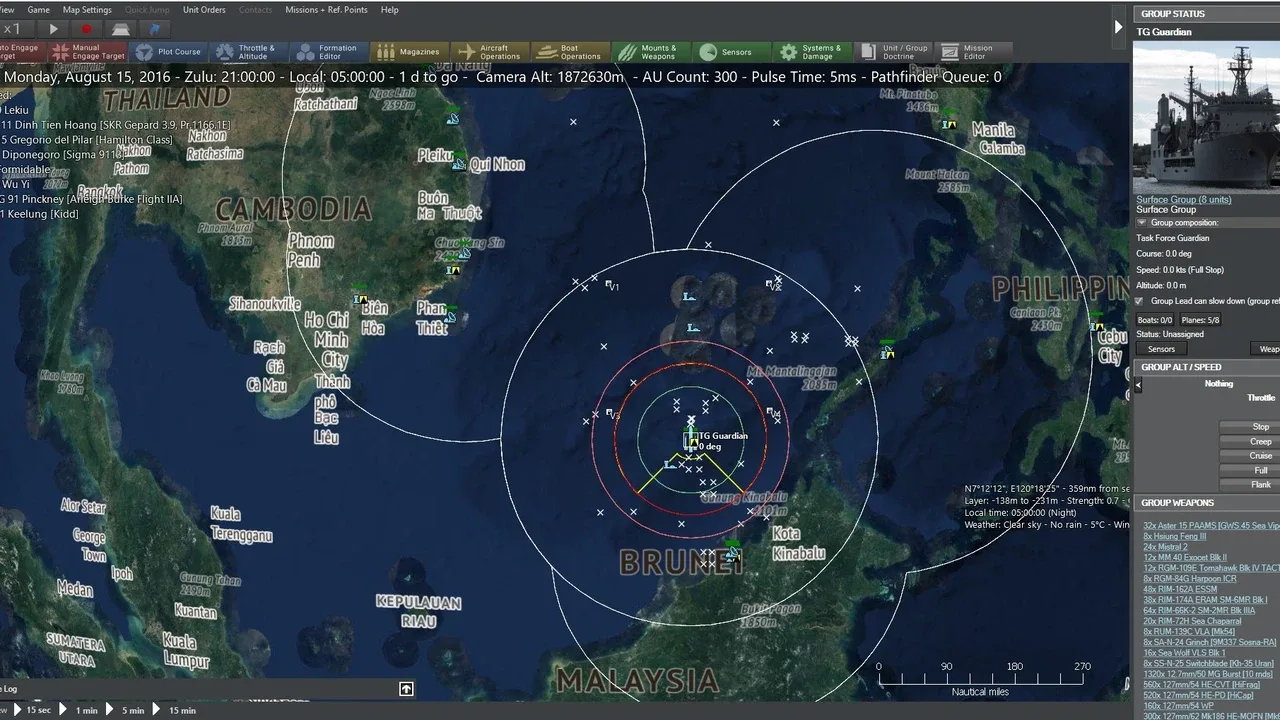Launch the Formation Editor
The height and width of the screenshot is (720, 1280).
326,52
